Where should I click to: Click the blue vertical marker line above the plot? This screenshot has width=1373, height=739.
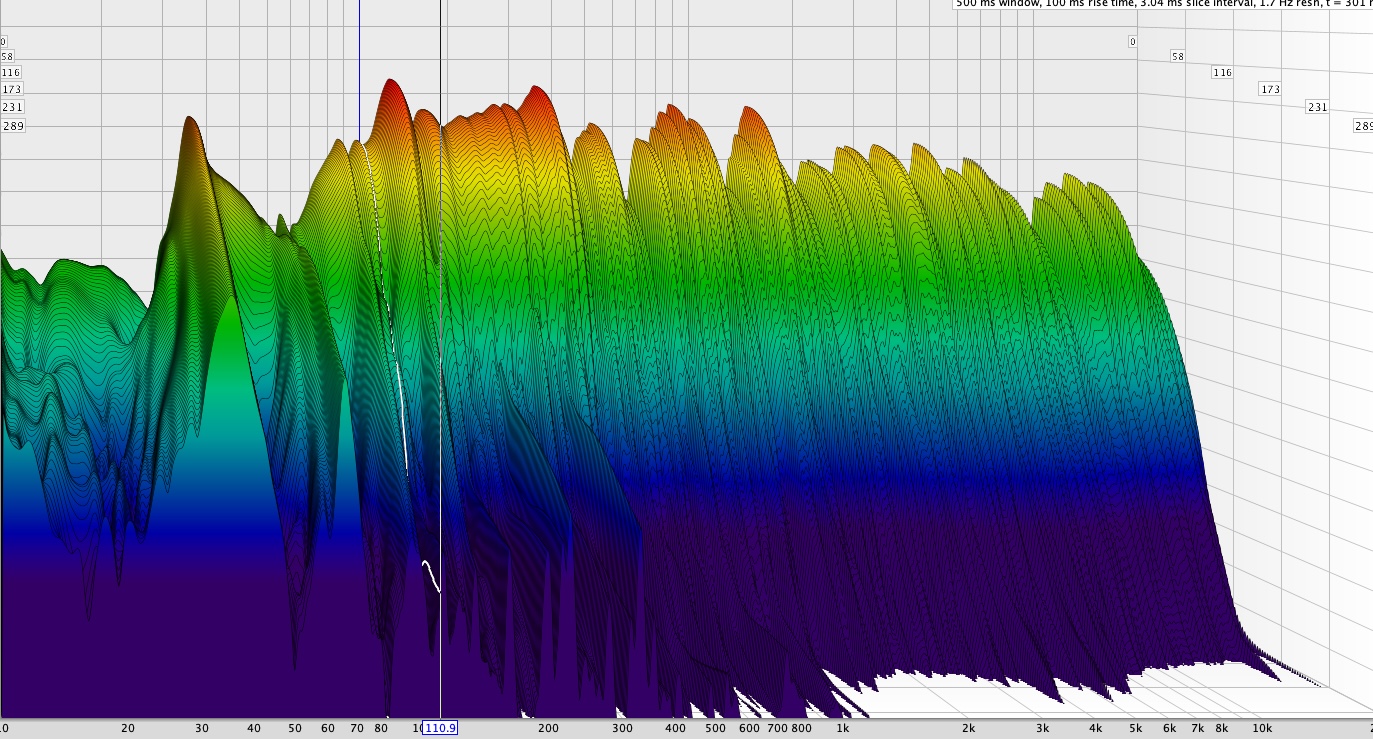click(x=359, y=60)
